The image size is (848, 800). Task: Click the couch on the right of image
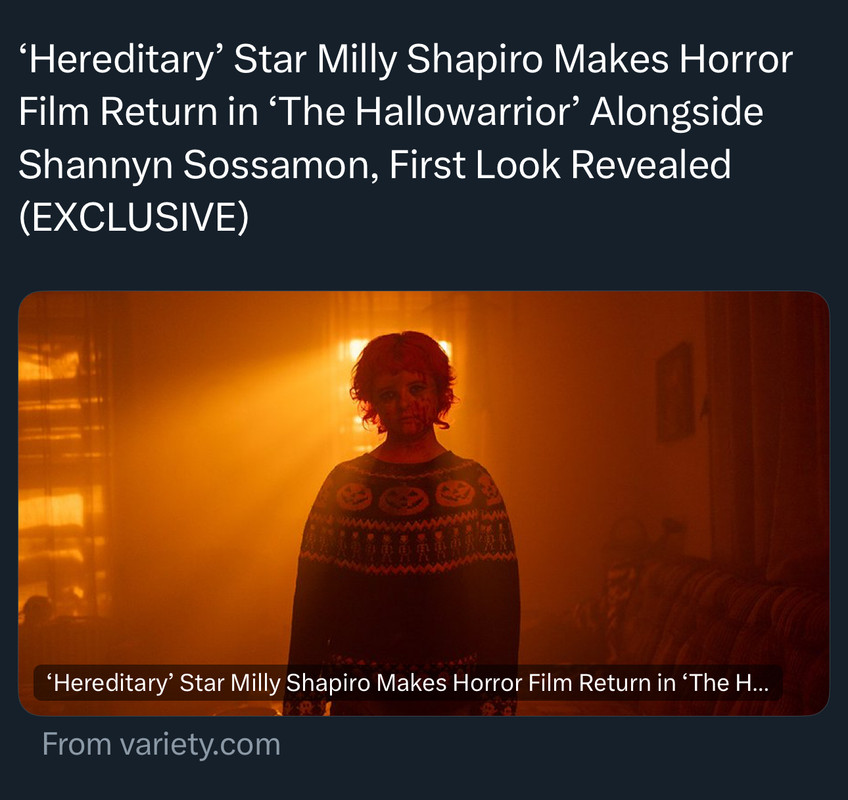pos(719,622)
